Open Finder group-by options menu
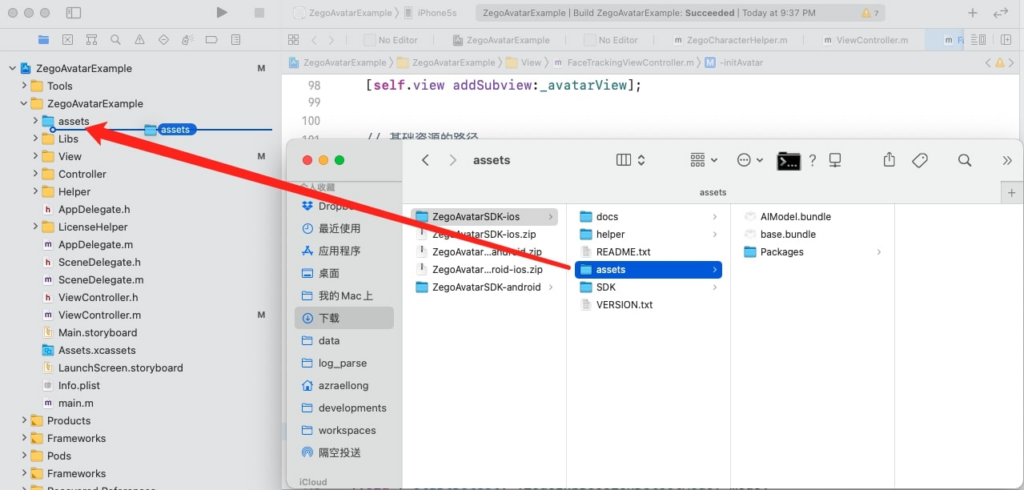Screen dimensions: 1024x490 (x=704, y=160)
